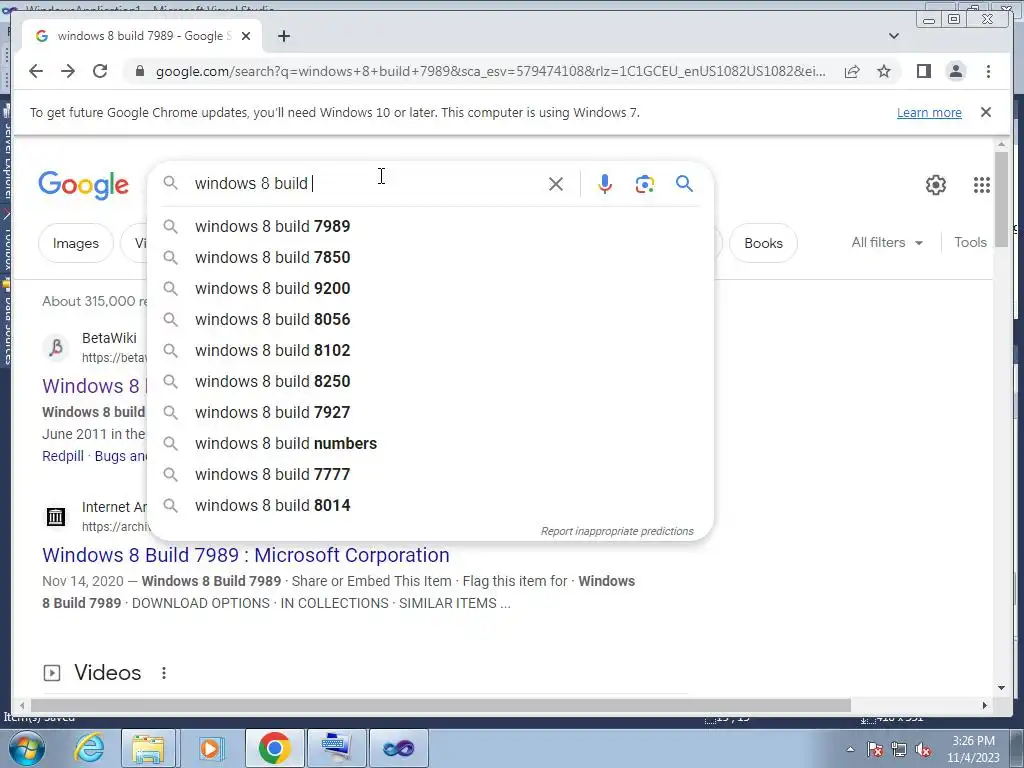Open the site information lock icon
Viewport: 1024px width, 768px height.
click(x=139, y=71)
